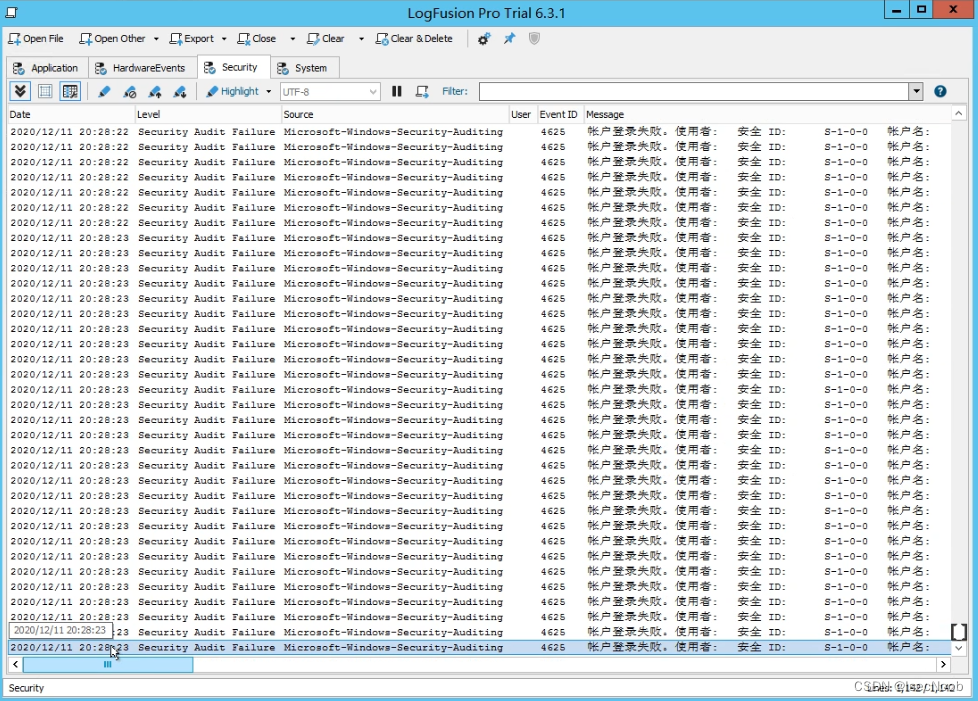Click the horizontal scrollbar thumb
This screenshot has height=701, width=978.
tap(107, 665)
